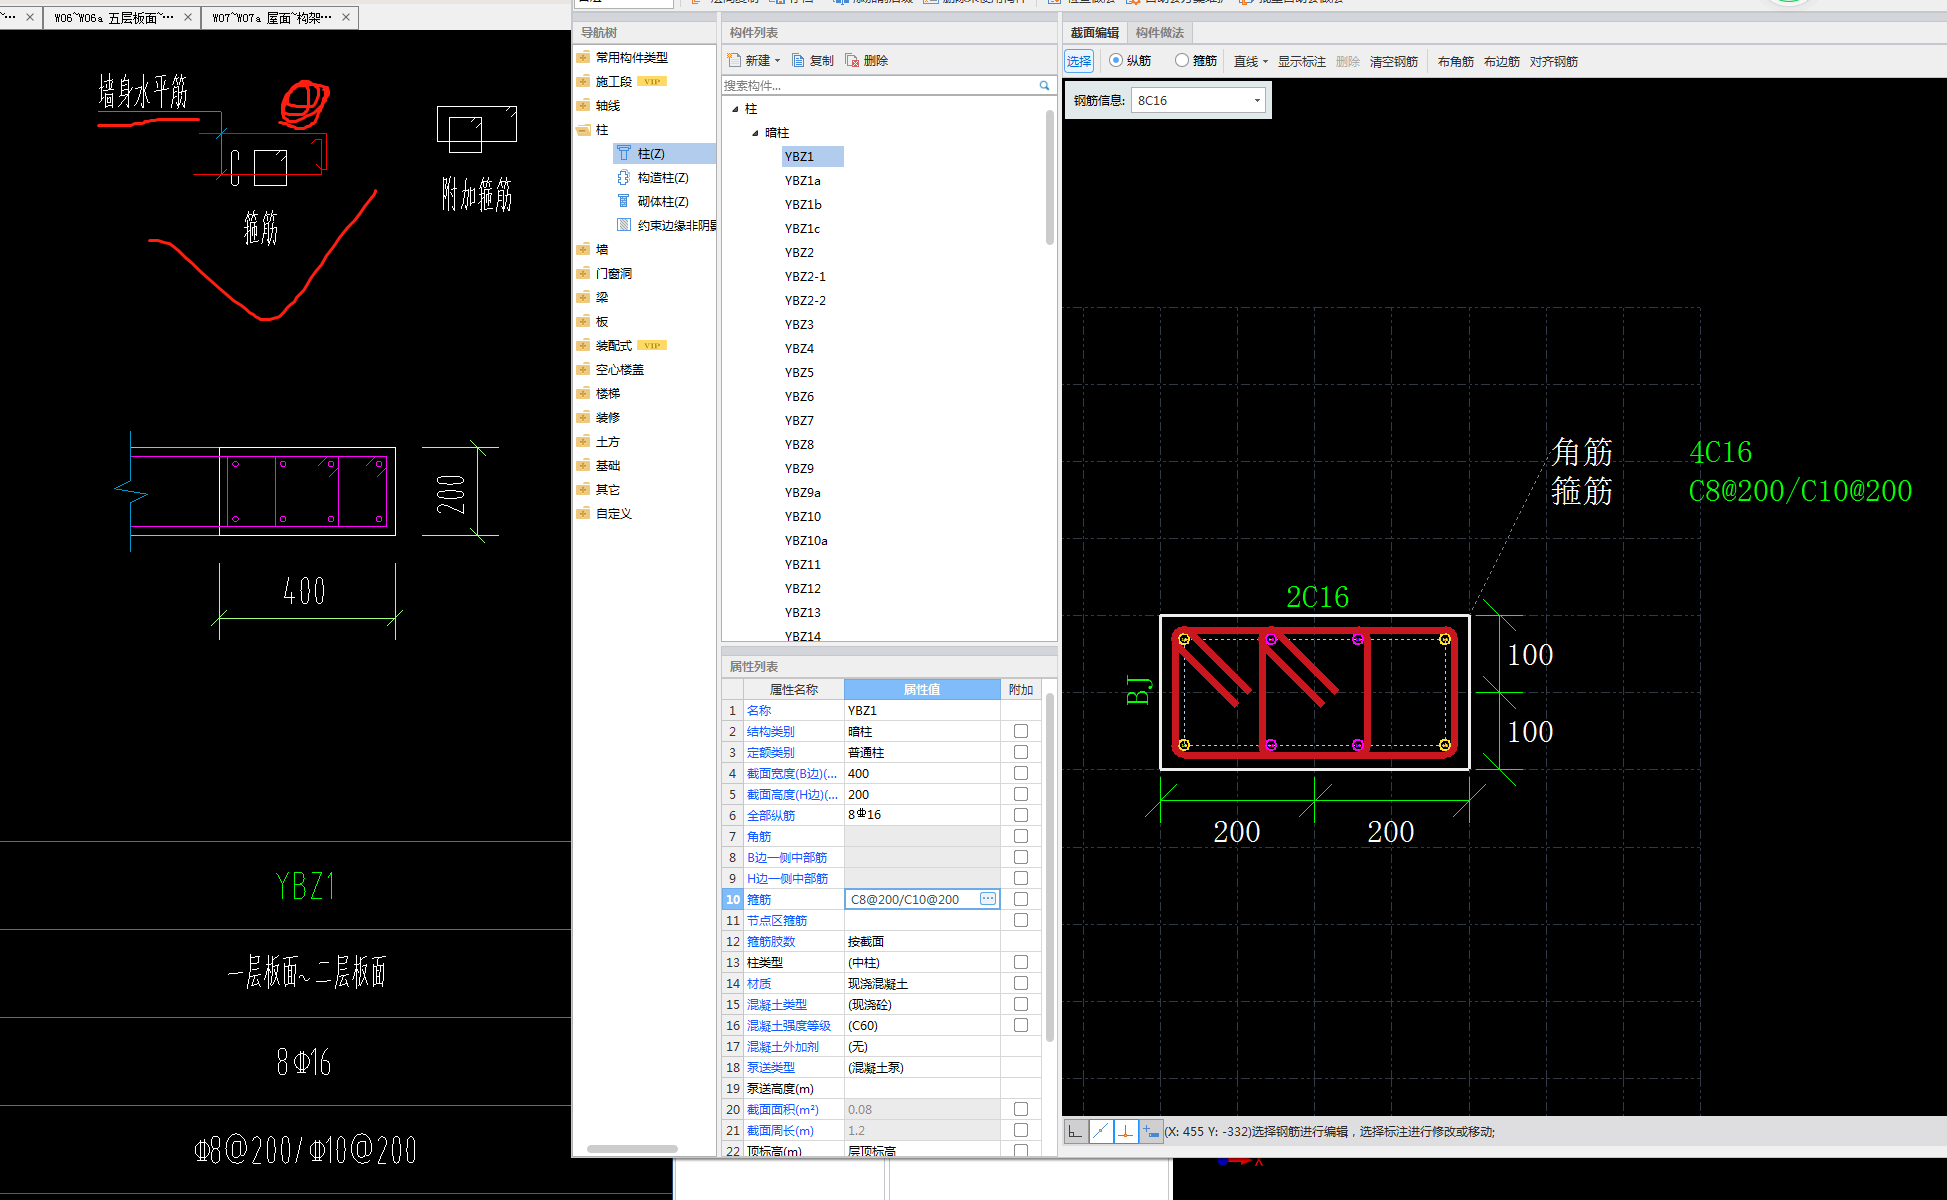Click the 墙 folder icon
Screen dimensions: 1947x1200
click(583, 249)
